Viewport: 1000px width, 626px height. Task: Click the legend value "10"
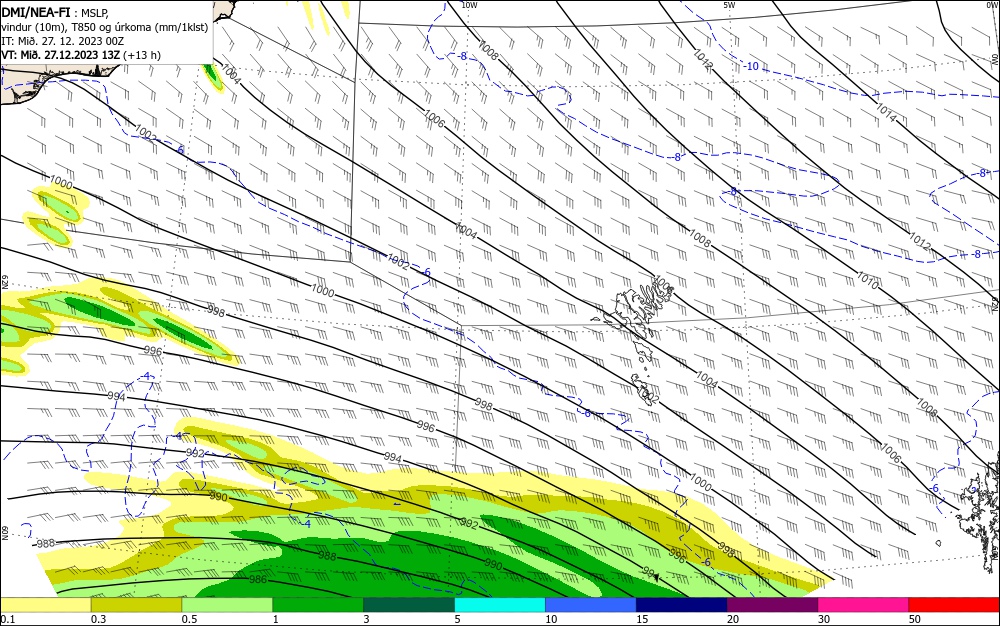551,619
